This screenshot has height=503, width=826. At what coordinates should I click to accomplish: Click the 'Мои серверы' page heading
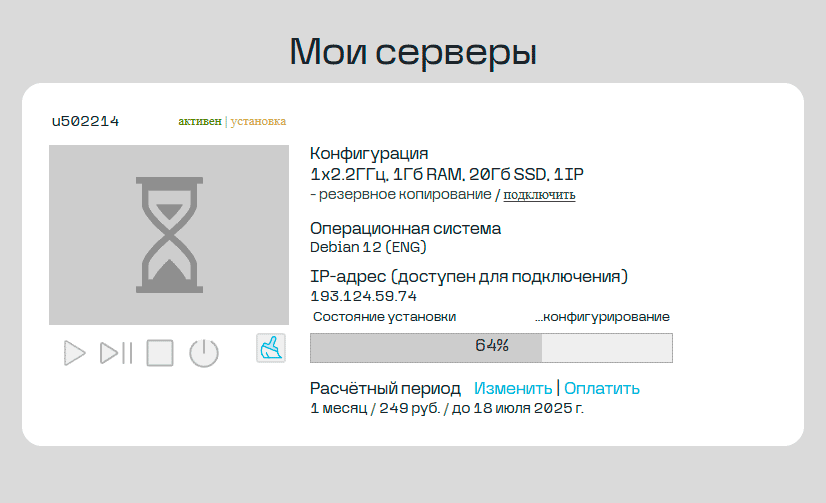point(413,52)
